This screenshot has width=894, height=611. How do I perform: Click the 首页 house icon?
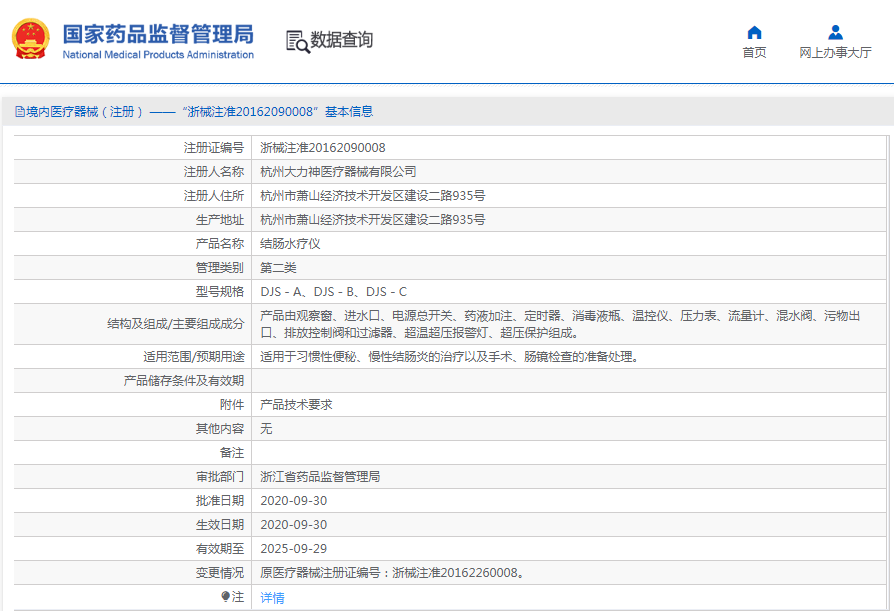[754, 32]
